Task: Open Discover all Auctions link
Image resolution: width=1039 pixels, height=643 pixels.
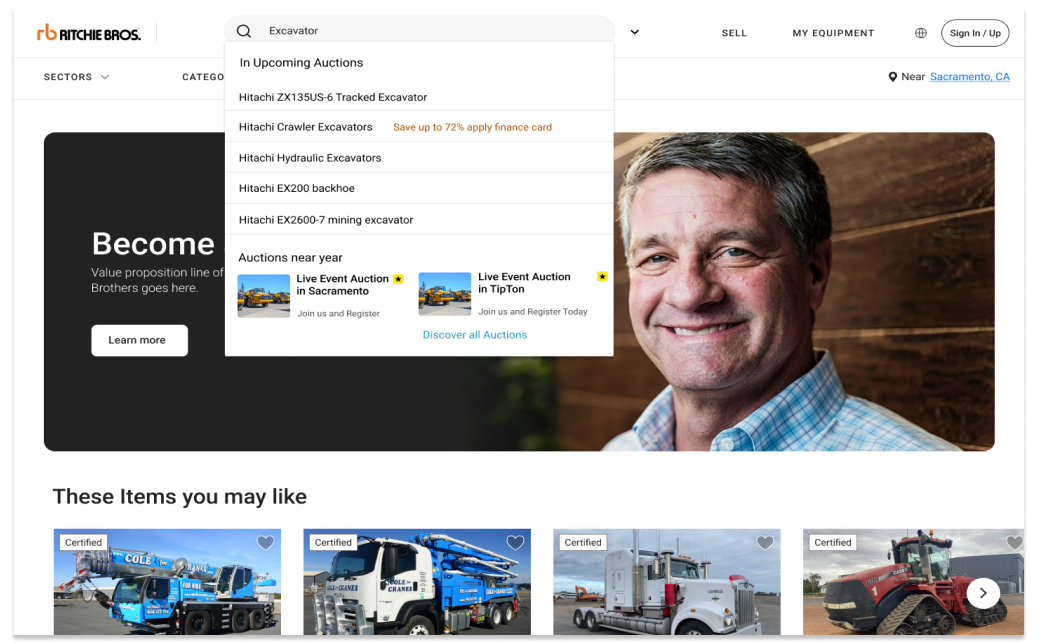Action: [x=475, y=335]
